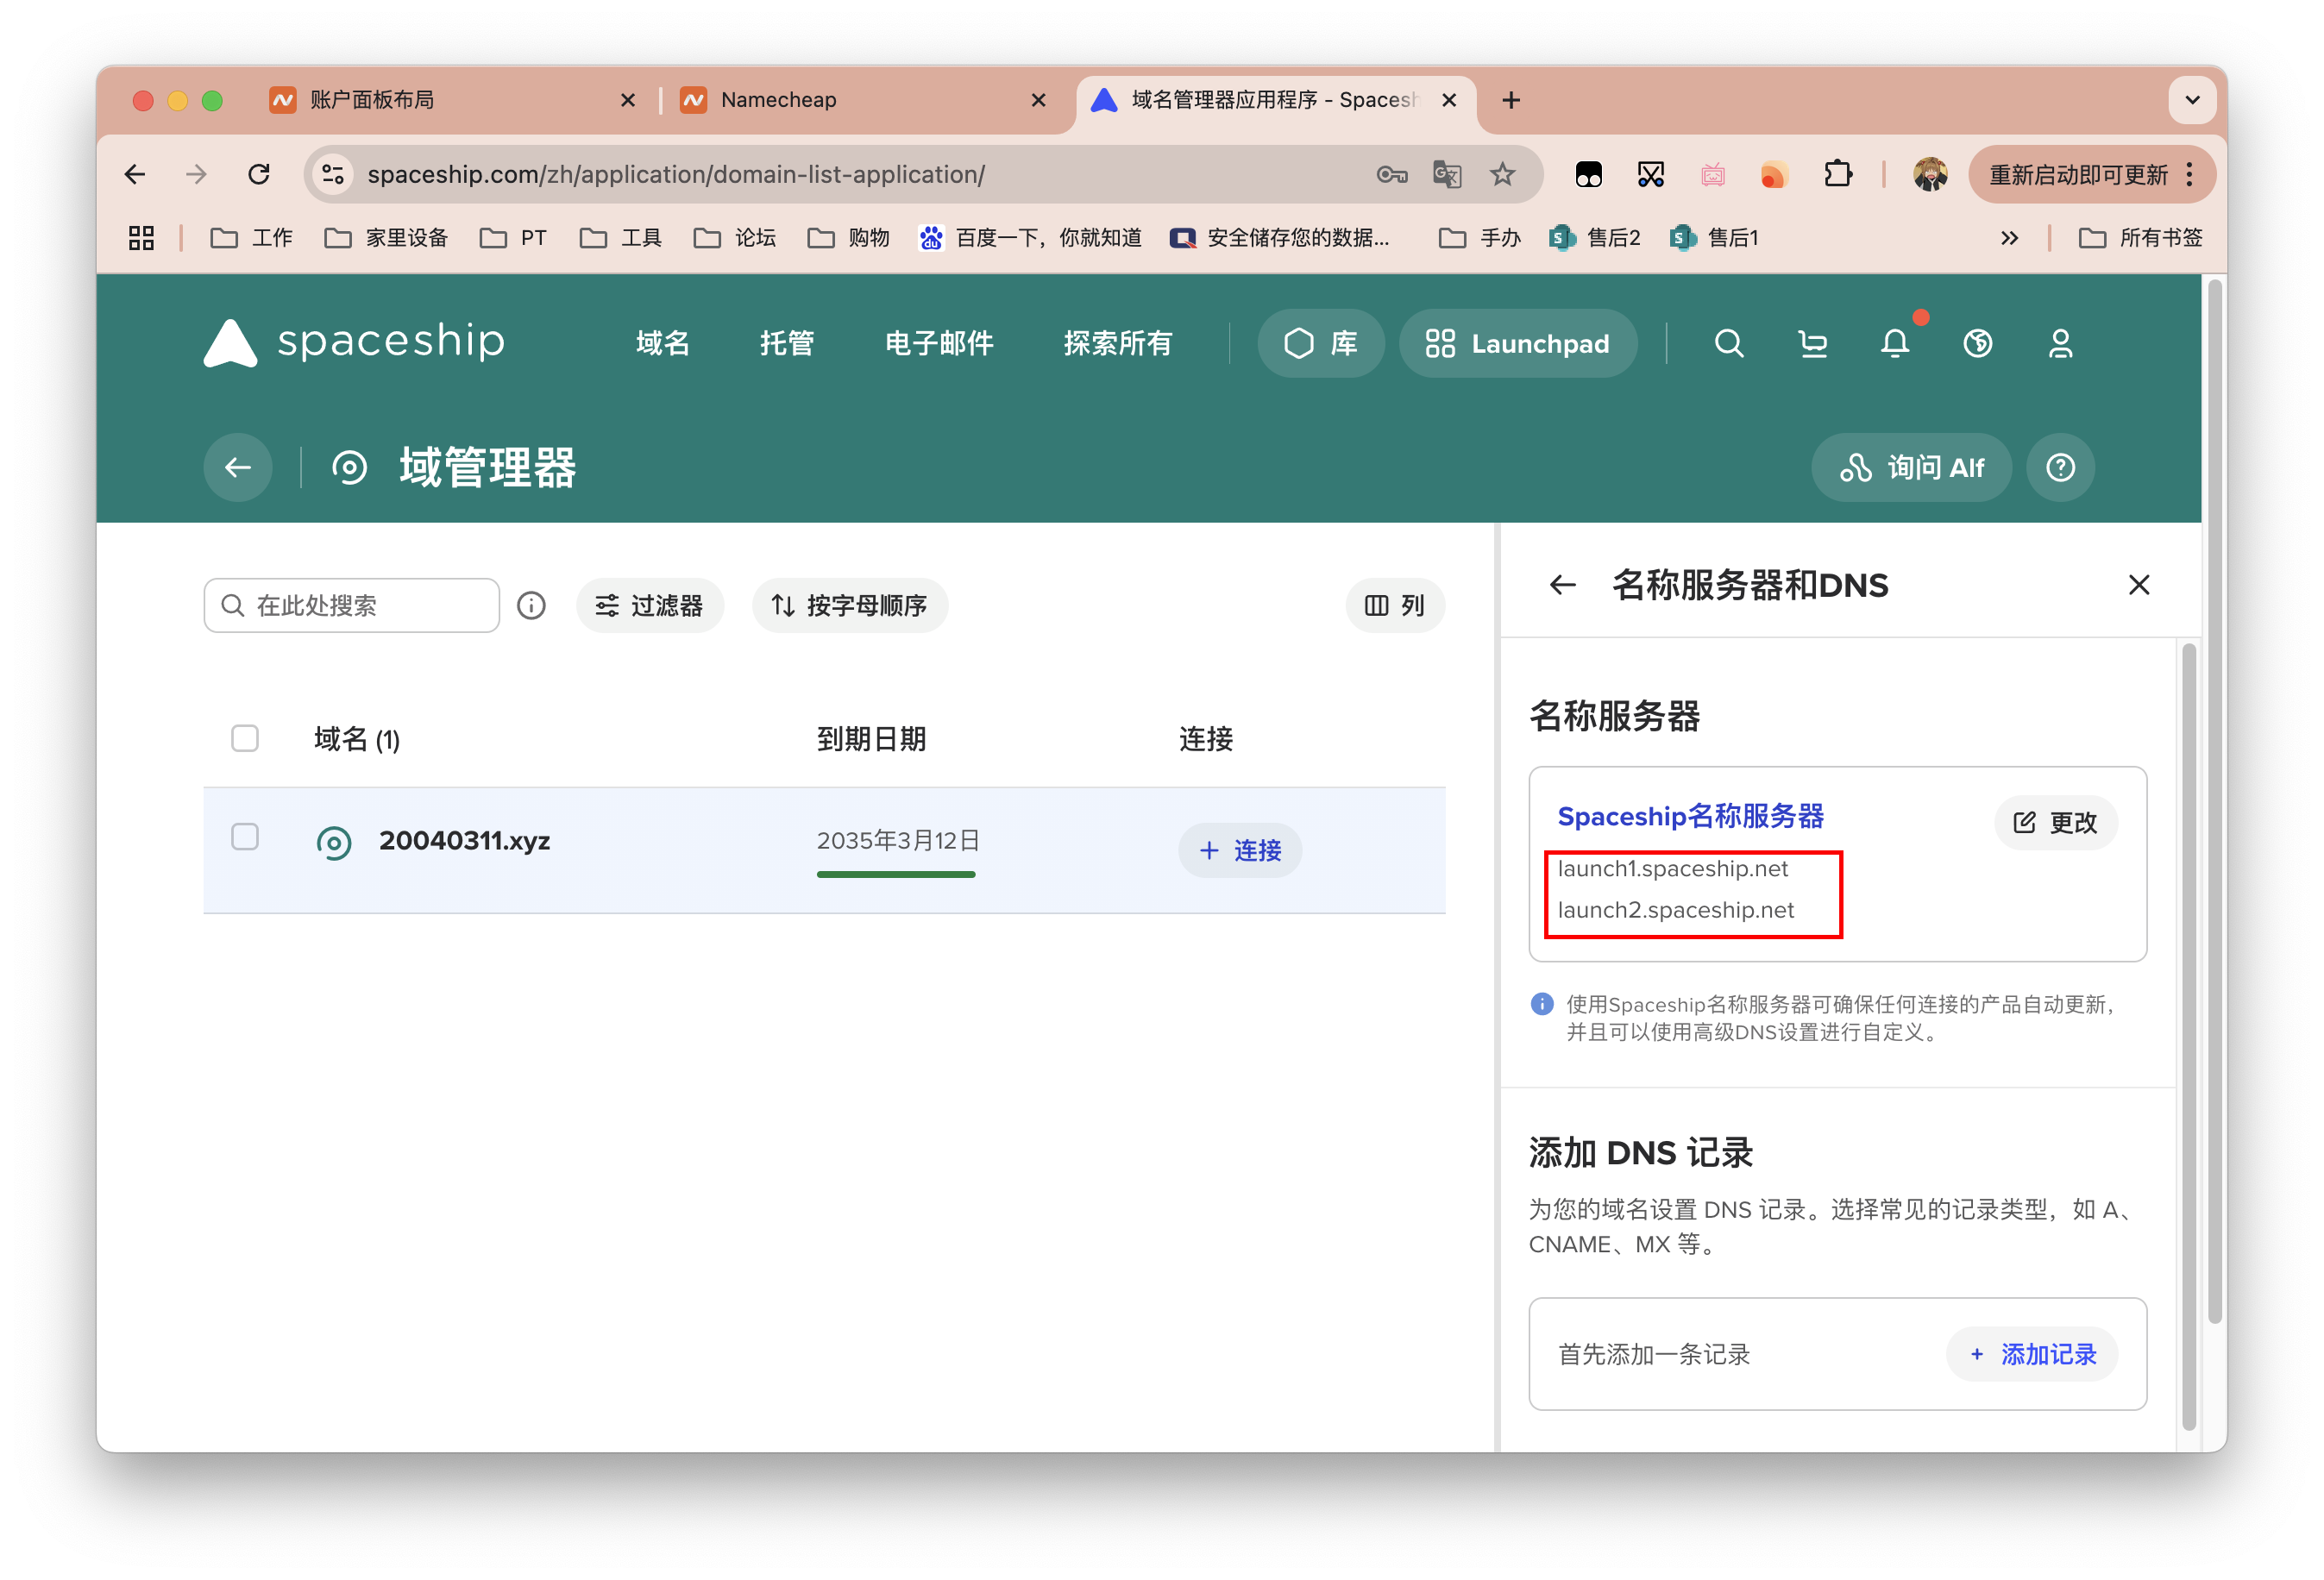Open the 家里设备 bookmarks folder

pyautogui.click(x=386, y=238)
